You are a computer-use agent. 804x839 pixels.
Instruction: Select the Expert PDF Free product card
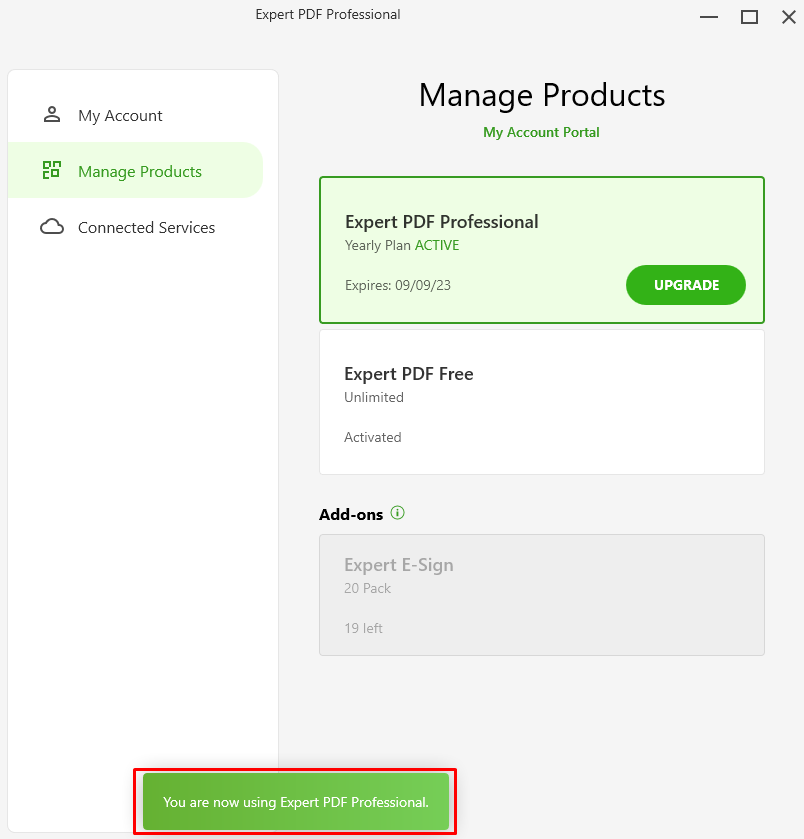point(542,402)
